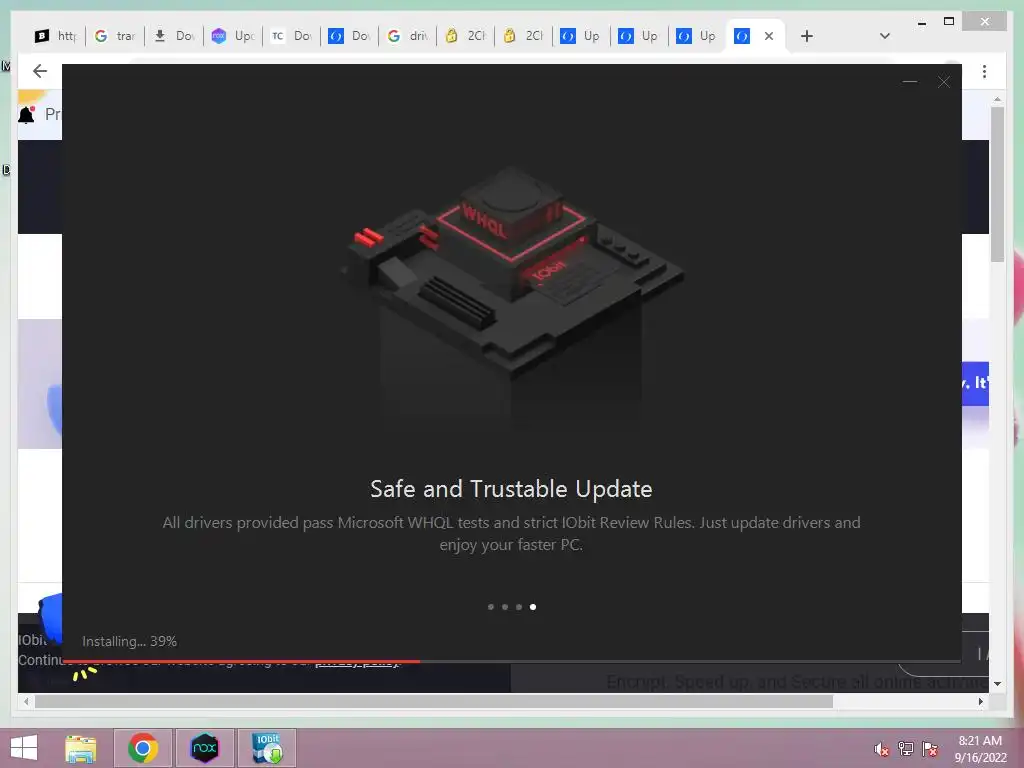Open the IObit installer taskbar icon
The image size is (1024, 768).
tap(267, 748)
